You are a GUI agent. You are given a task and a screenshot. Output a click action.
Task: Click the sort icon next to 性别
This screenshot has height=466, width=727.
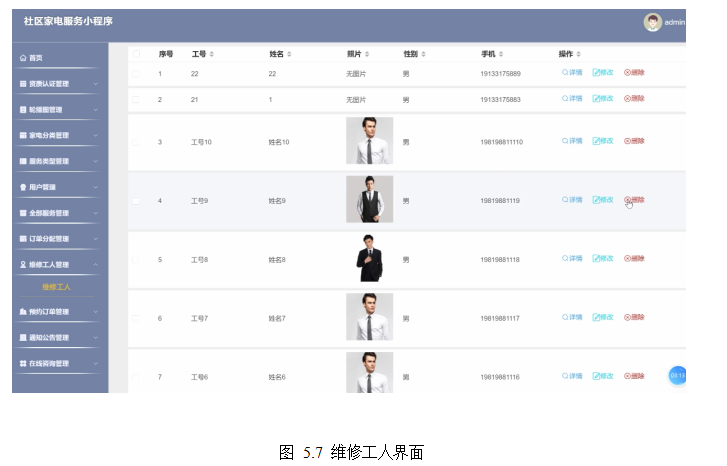[x=423, y=54]
